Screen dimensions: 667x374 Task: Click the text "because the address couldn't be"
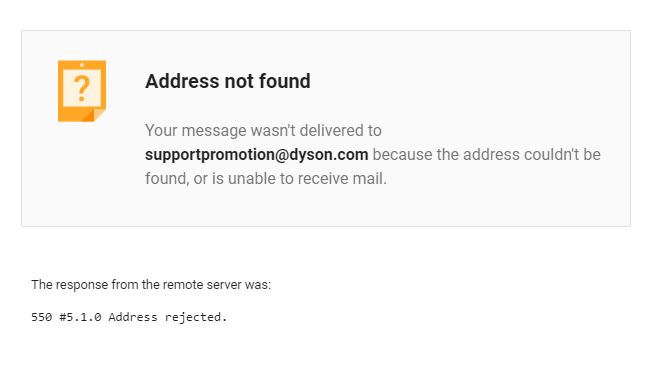pyautogui.click(x=487, y=154)
